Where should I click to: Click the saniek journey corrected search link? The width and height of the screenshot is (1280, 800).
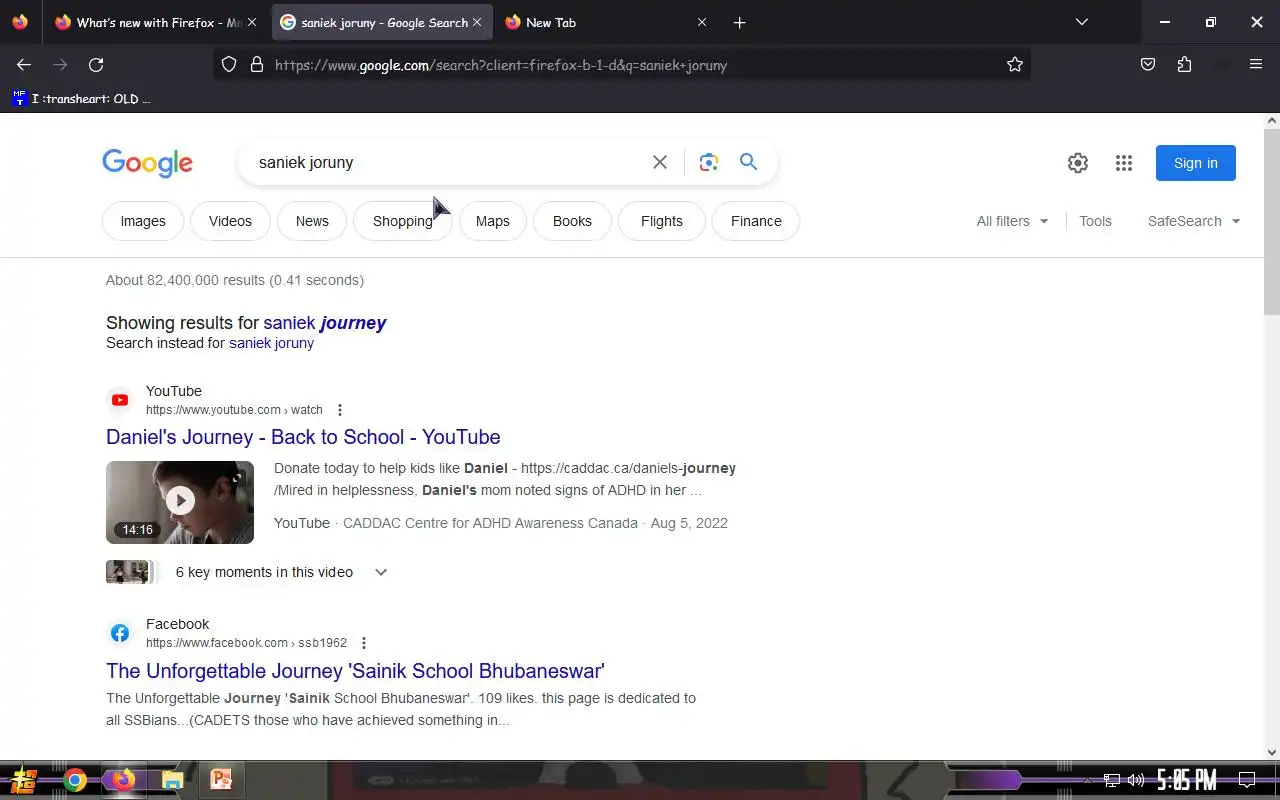(x=325, y=323)
